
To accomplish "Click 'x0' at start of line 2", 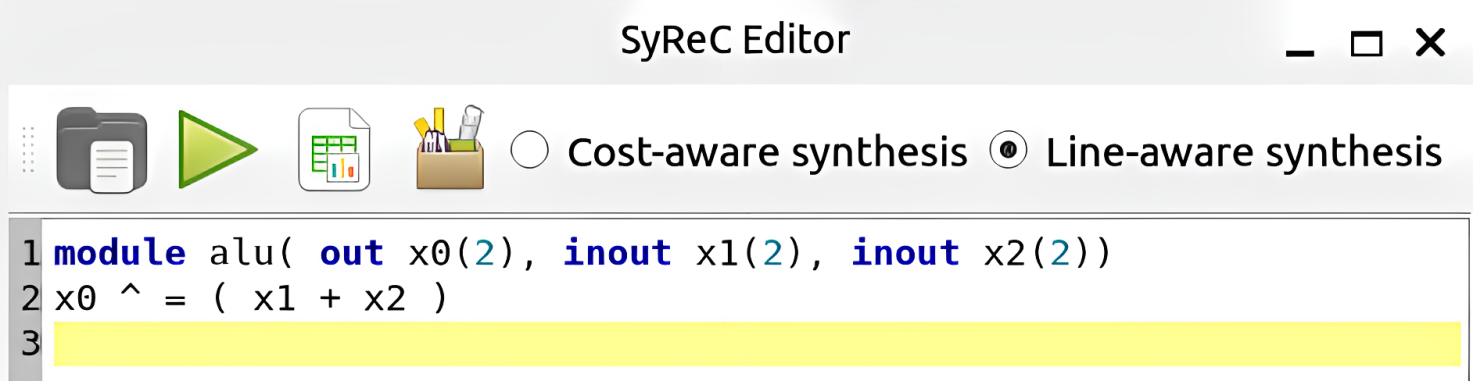I will (x=75, y=299).
